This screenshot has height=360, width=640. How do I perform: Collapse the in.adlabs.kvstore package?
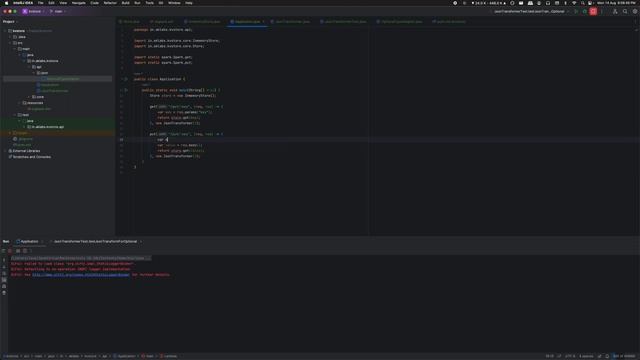(24, 61)
